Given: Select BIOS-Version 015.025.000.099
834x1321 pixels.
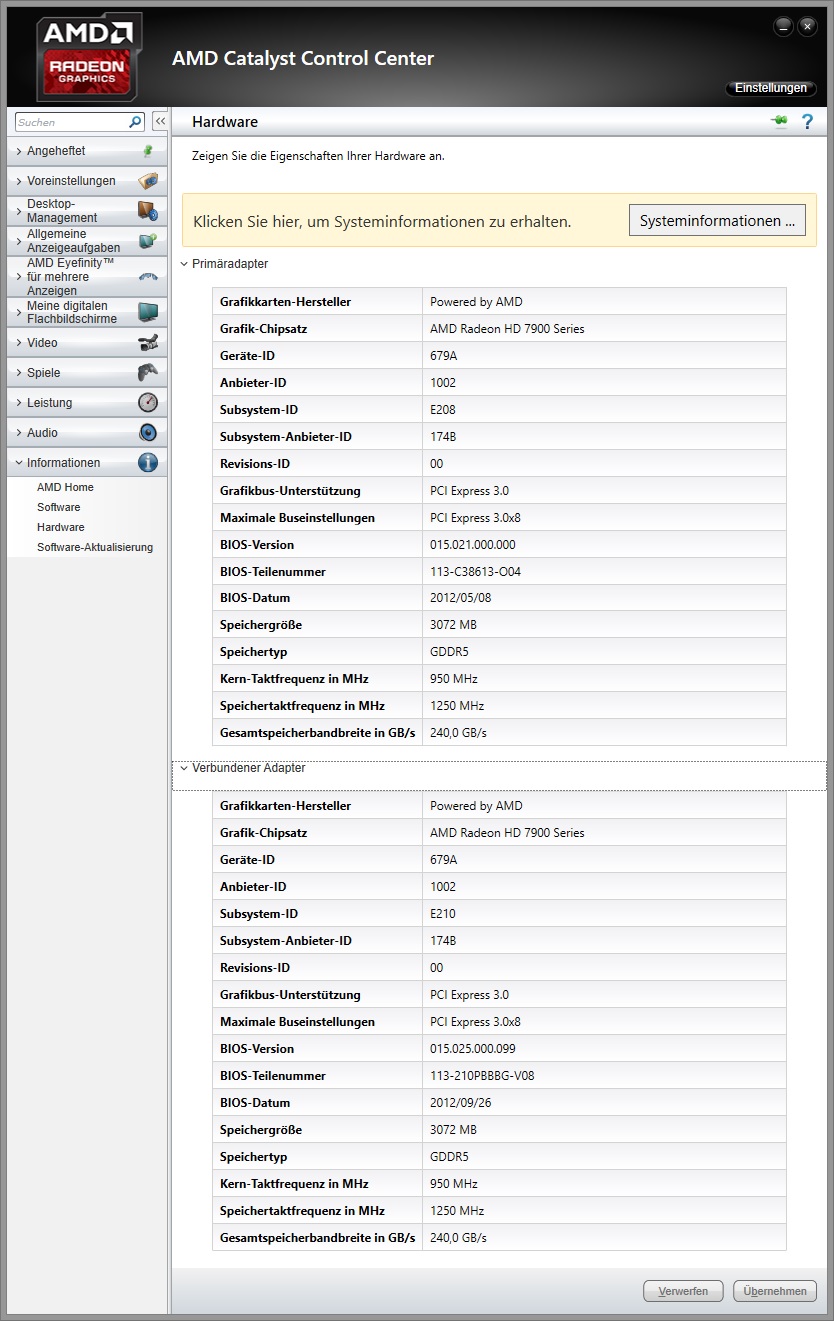Looking at the screenshot, I should pyautogui.click(x=473, y=1049).
